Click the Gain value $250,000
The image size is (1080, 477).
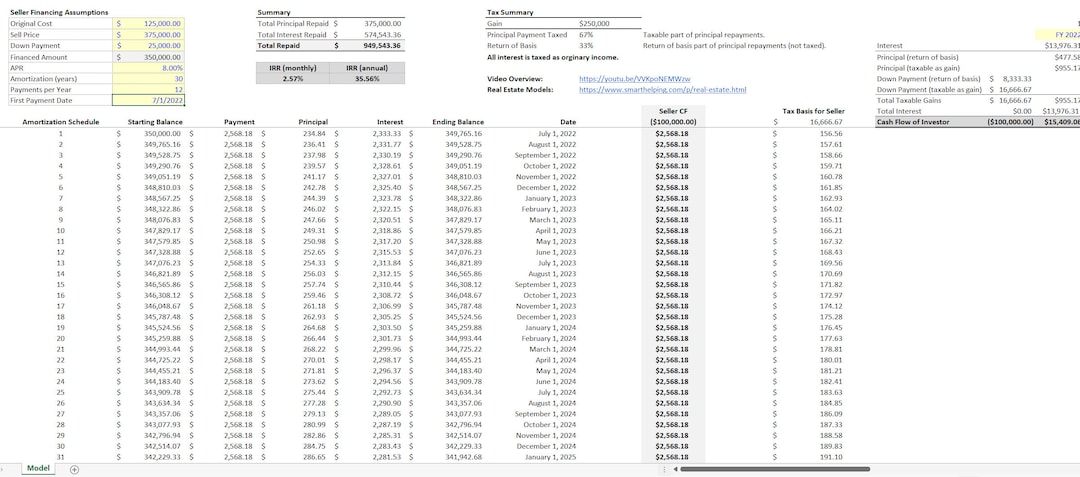coord(594,23)
